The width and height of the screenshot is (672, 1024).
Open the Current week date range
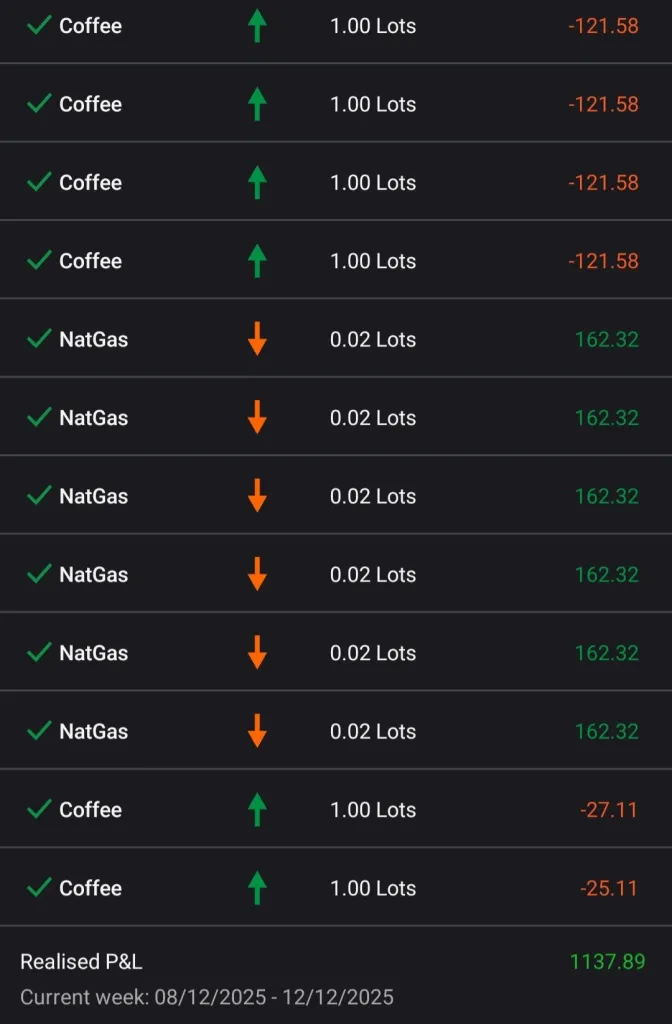207,997
